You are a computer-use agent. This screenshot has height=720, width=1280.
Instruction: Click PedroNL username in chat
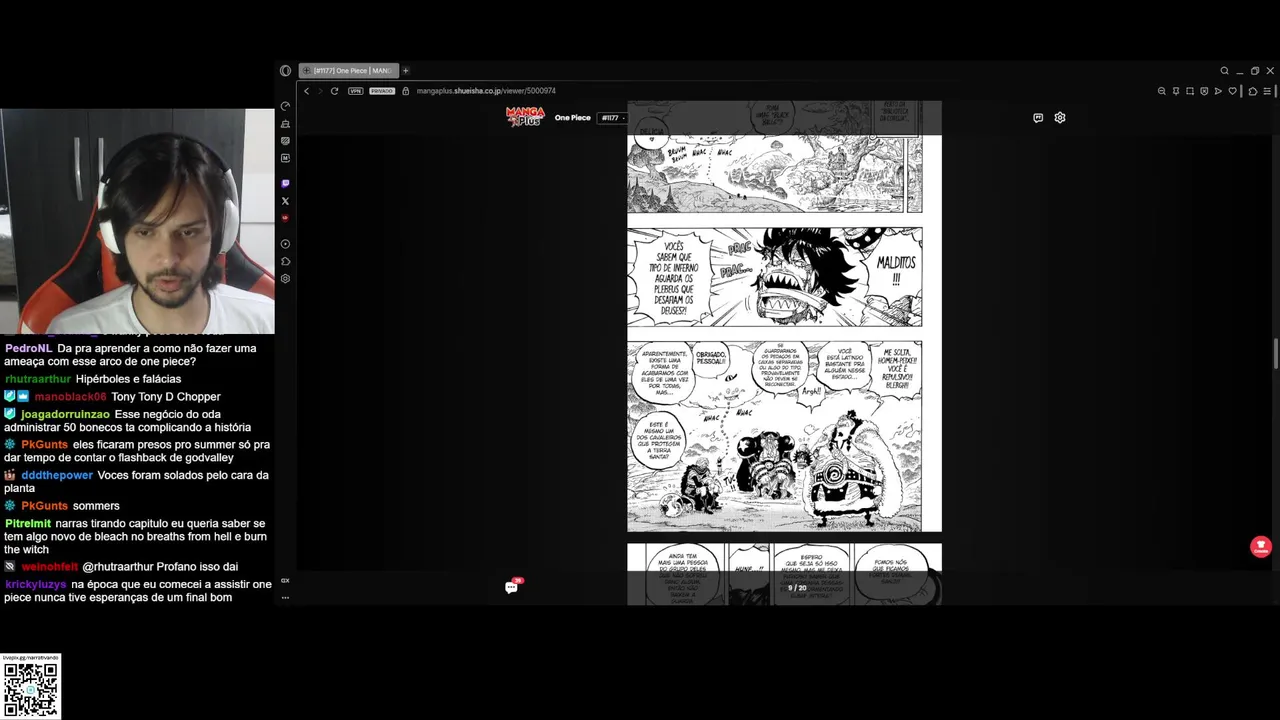pos(28,349)
